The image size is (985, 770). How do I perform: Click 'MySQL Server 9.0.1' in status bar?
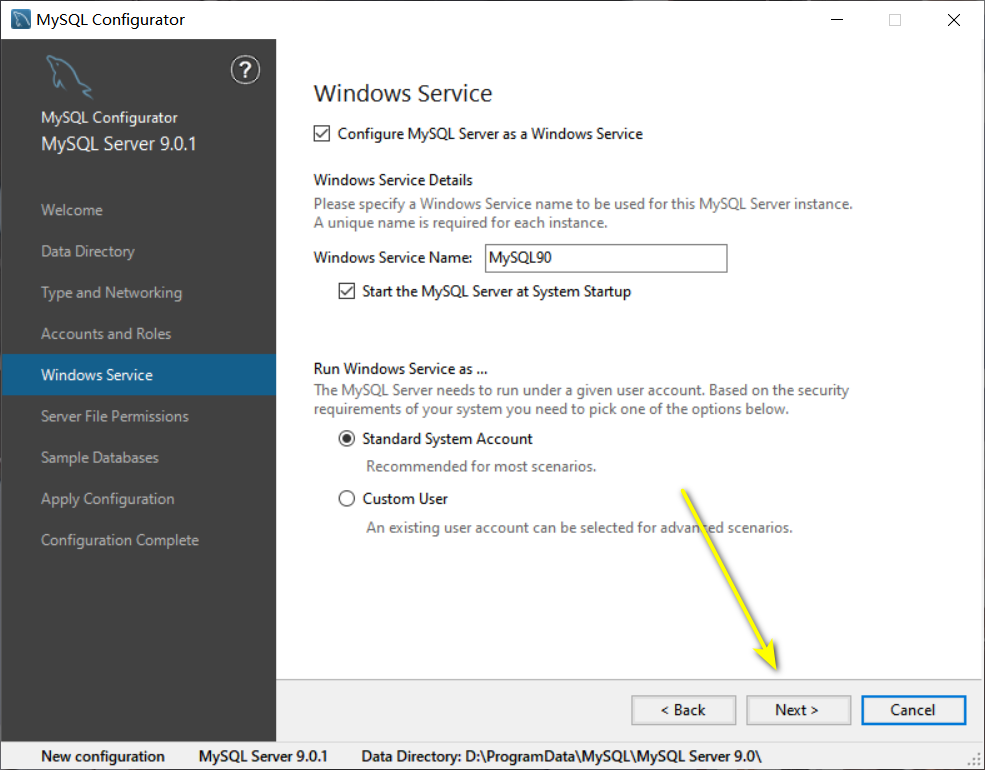(x=263, y=756)
